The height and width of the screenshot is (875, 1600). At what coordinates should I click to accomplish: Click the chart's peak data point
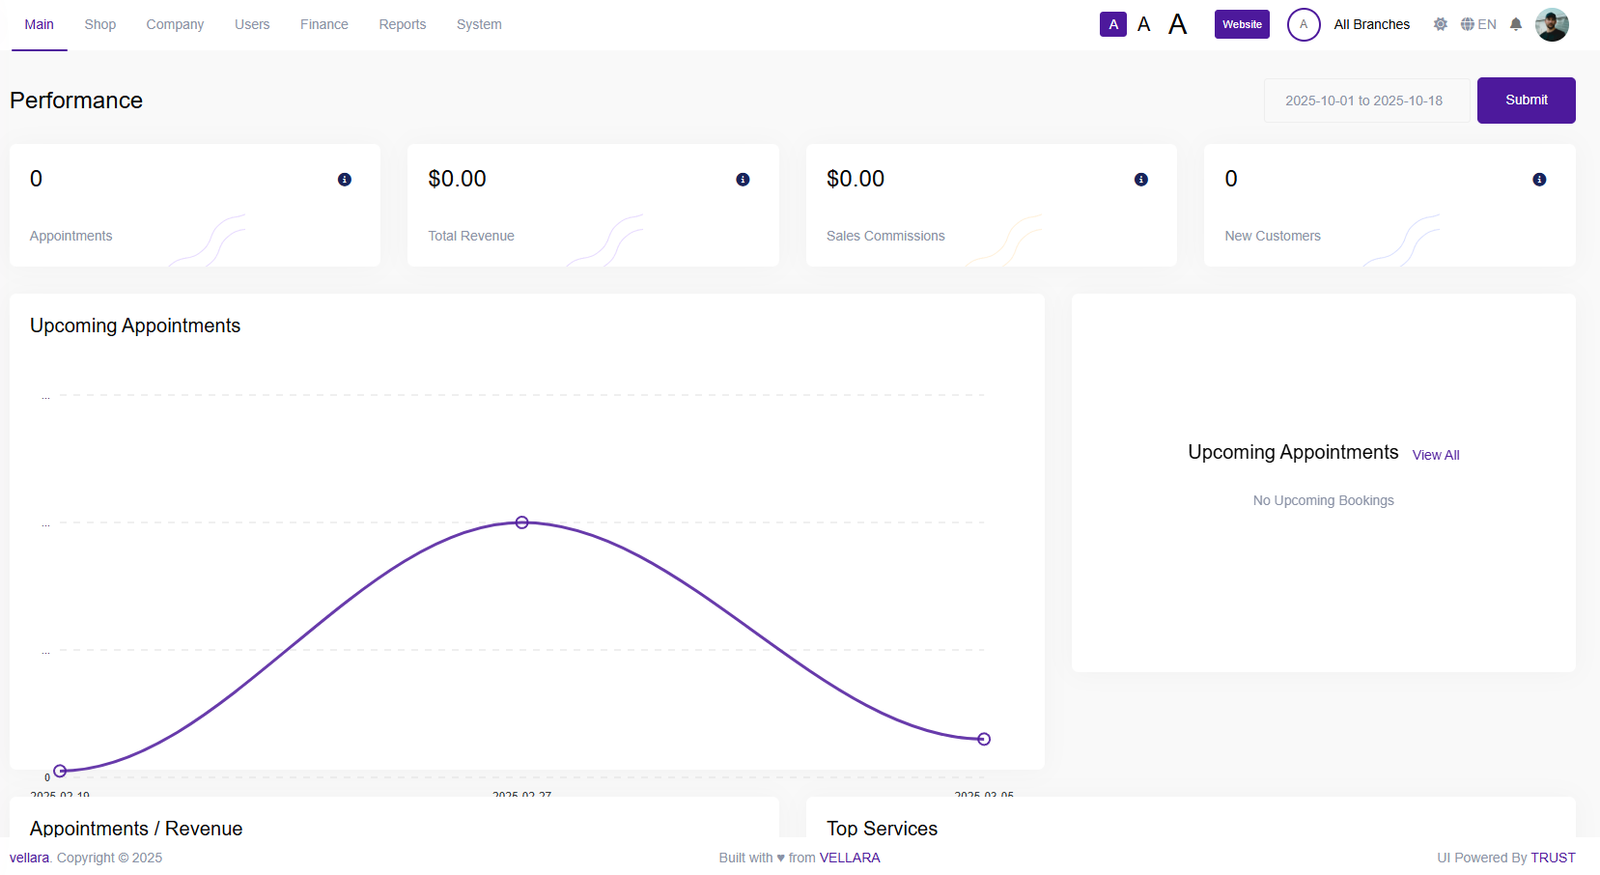[522, 523]
